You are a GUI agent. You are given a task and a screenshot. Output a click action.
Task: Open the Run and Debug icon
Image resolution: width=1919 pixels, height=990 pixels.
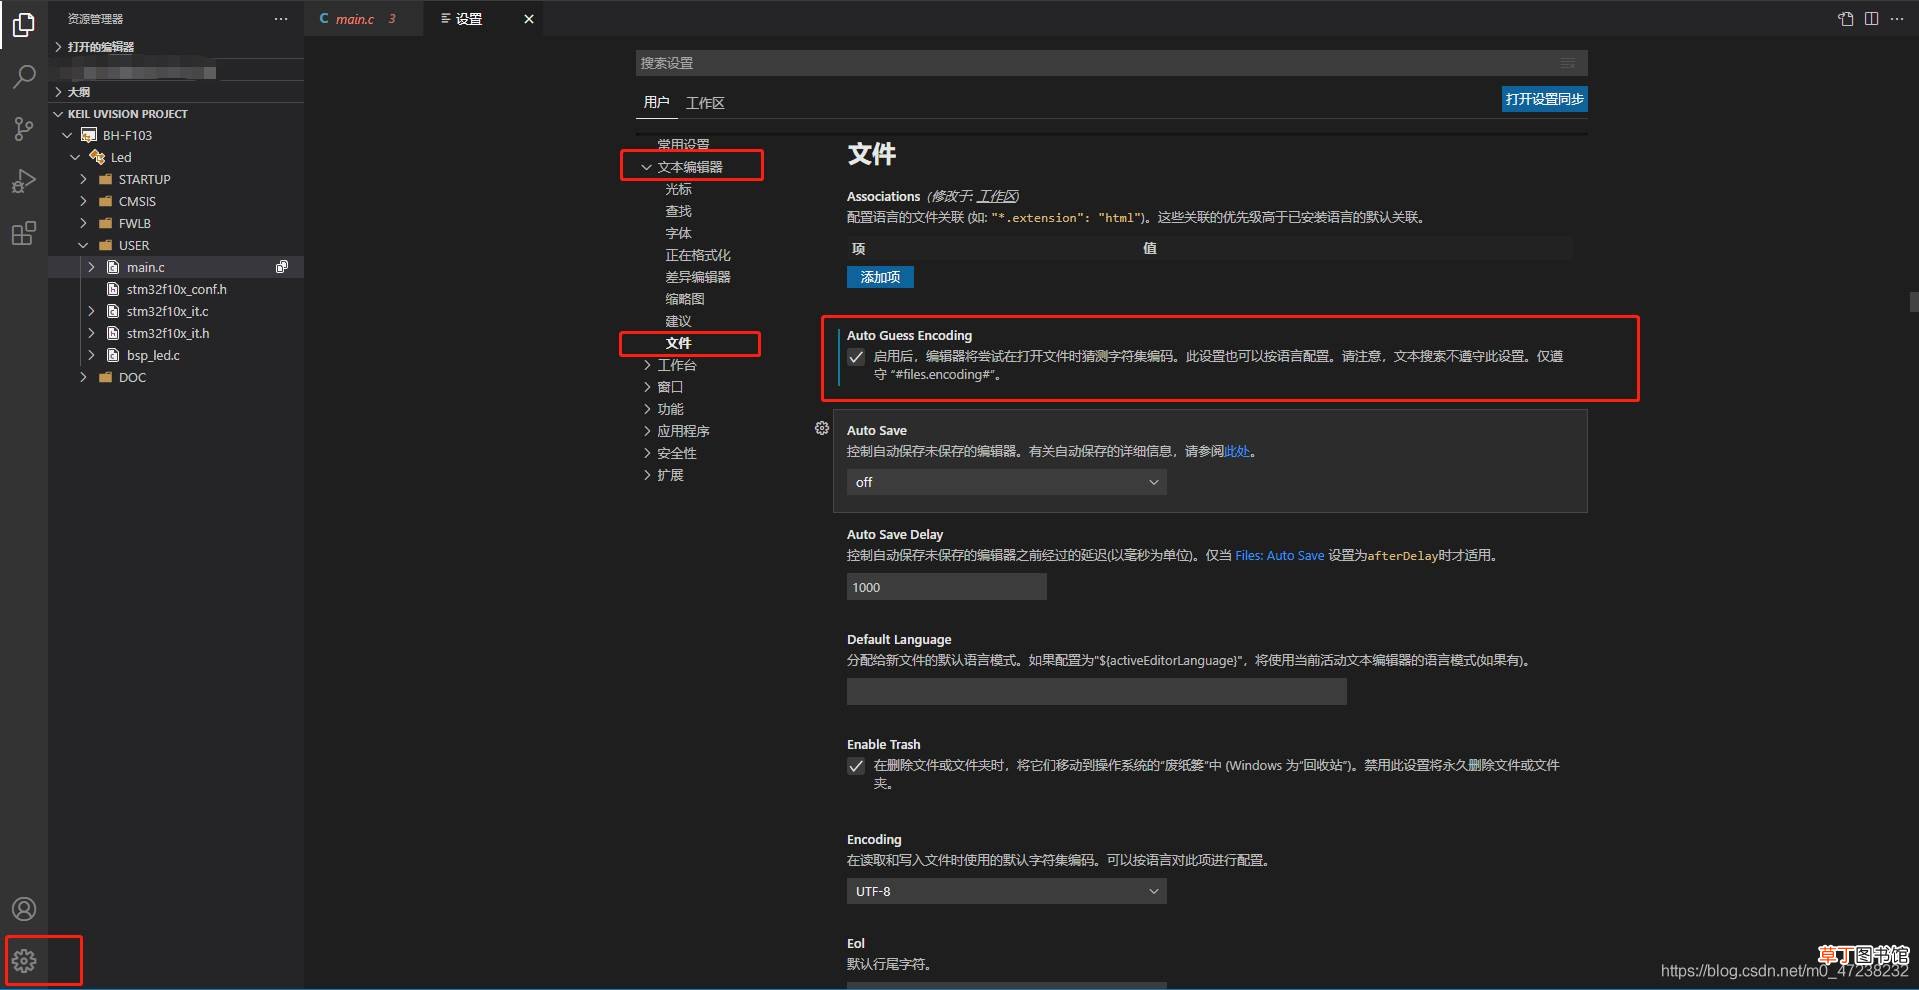[24, 181]
